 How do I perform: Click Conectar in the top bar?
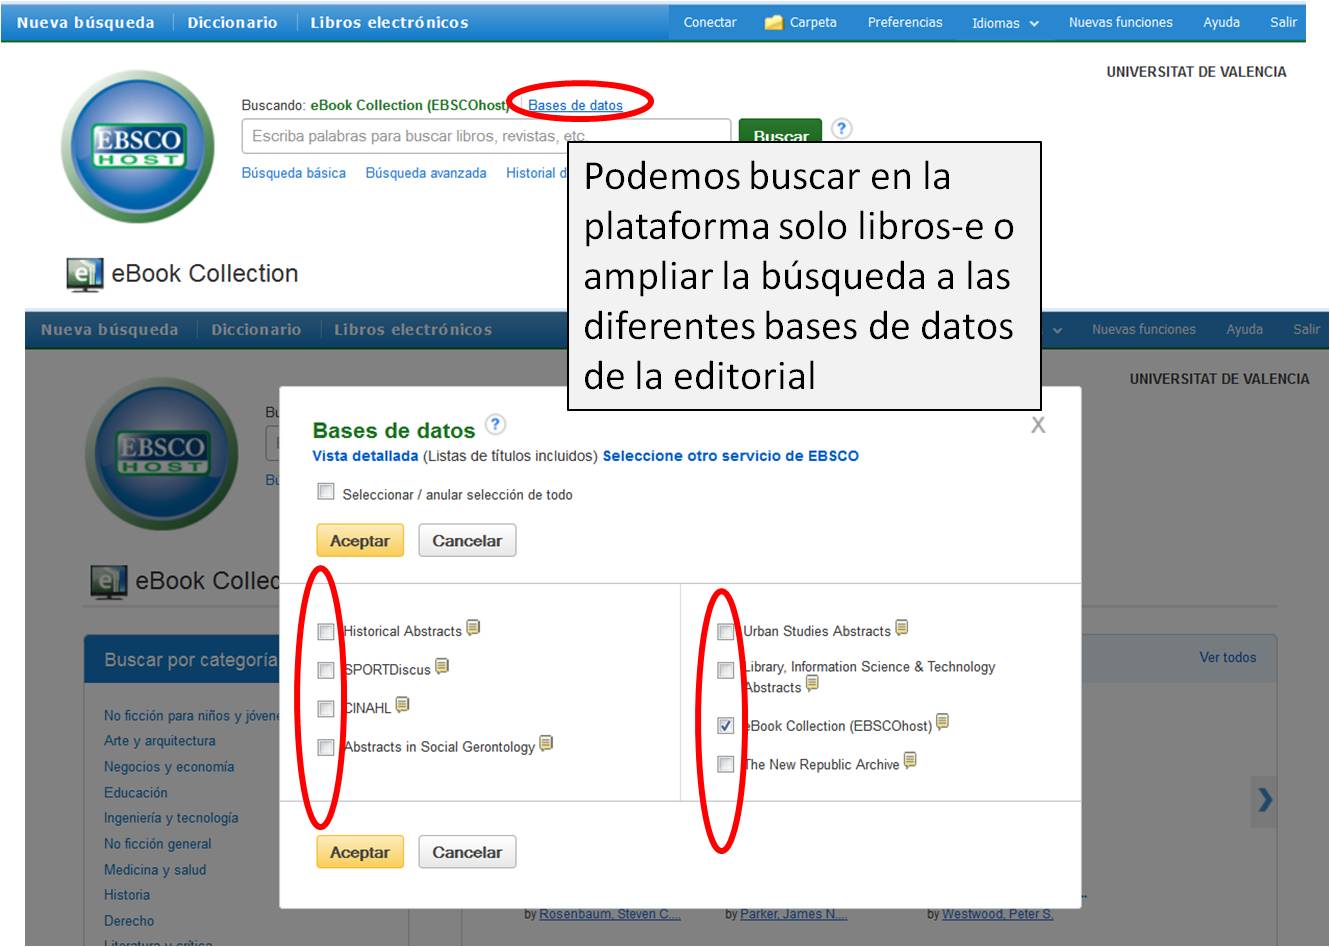[710, 22]
